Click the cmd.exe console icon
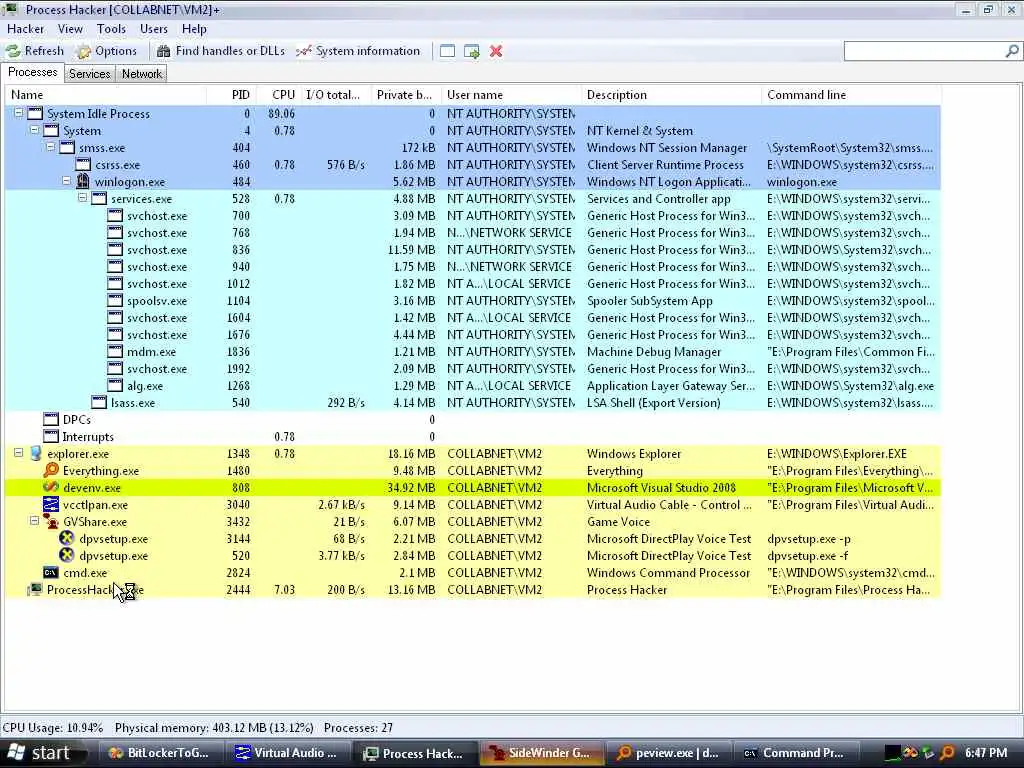 click(x=51, y=572)
